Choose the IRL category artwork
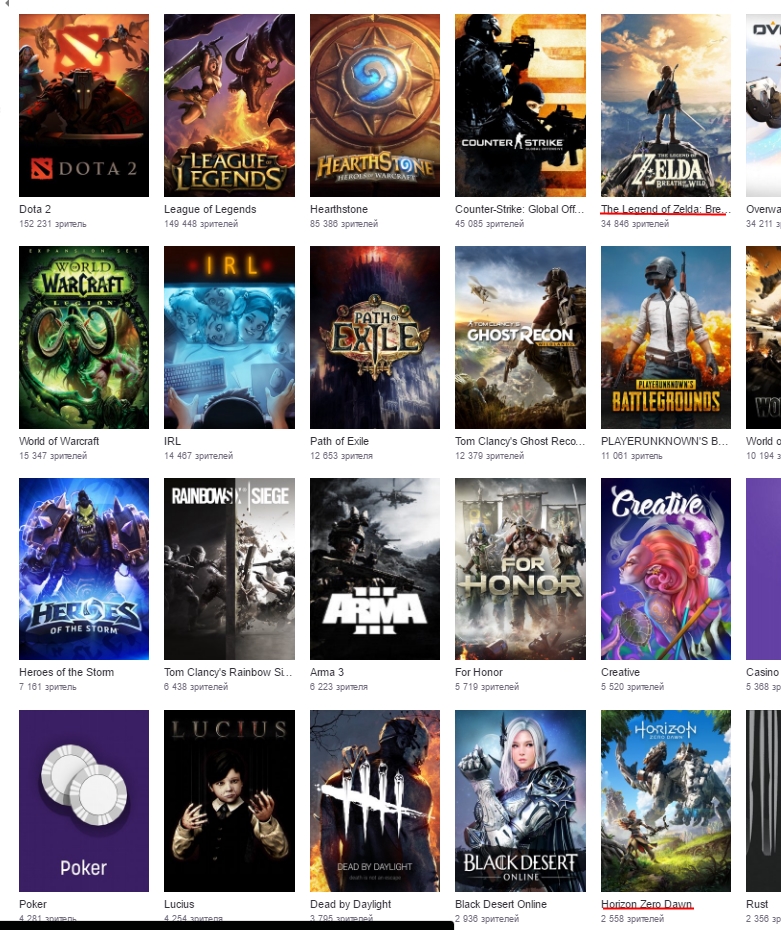 pos(229,337)
